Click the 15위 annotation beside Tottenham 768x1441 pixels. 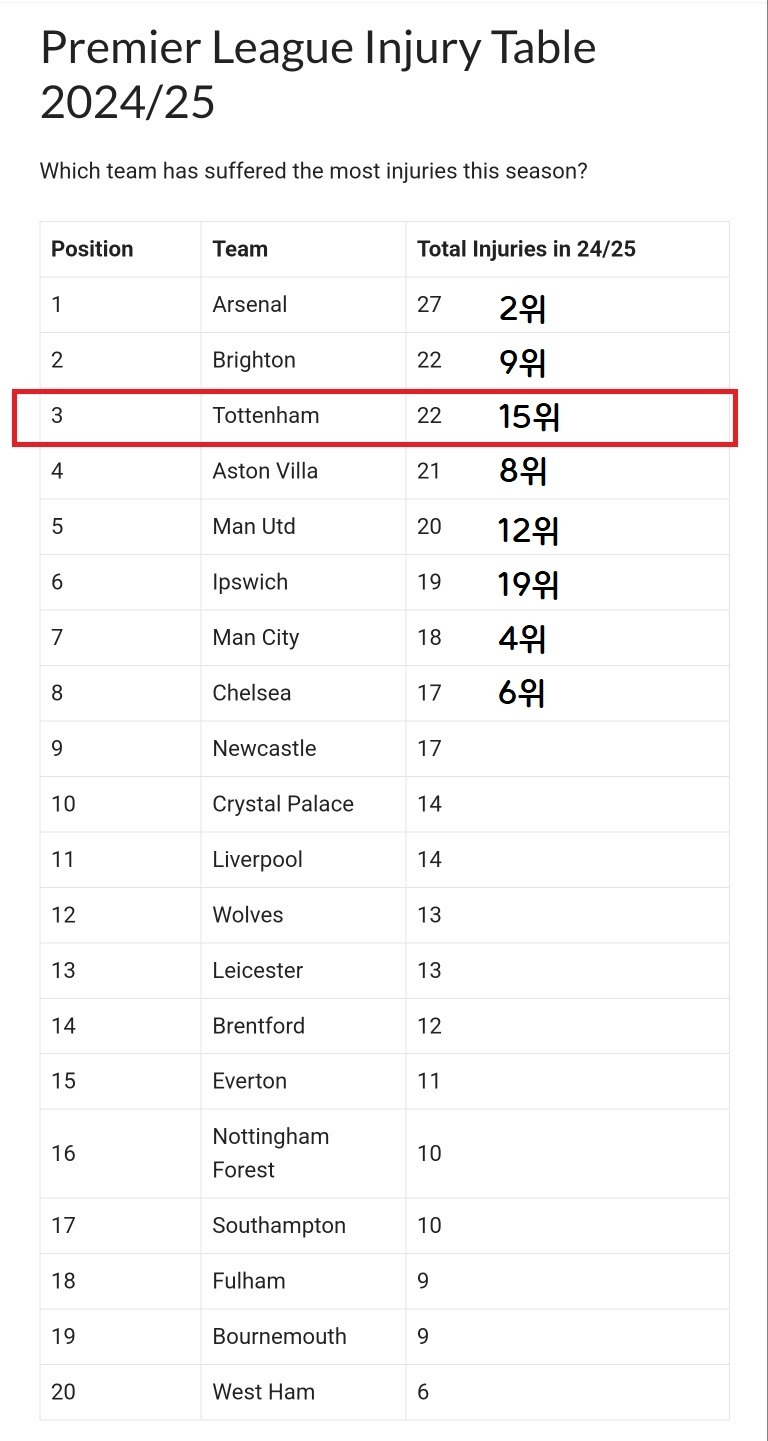point(529,417)
